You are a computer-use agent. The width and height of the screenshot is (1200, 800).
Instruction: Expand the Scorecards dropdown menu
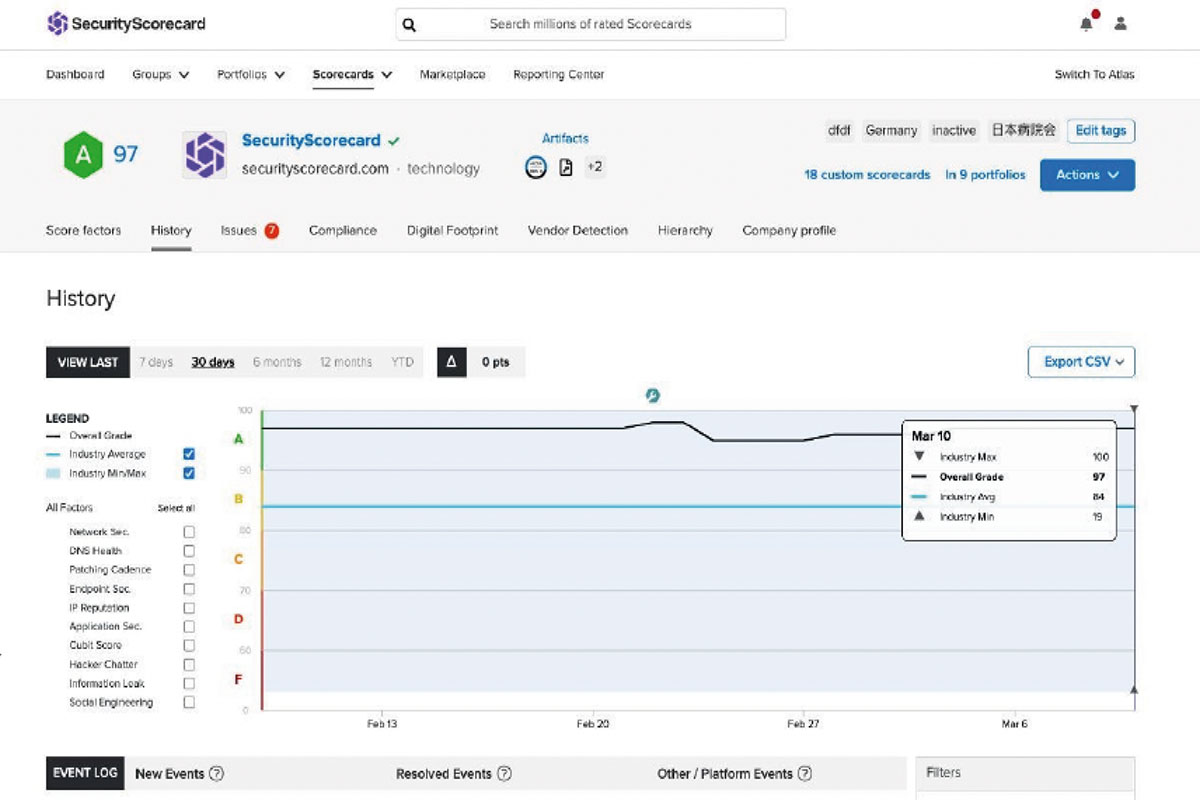pyautogui.click(x=352, y=75)
